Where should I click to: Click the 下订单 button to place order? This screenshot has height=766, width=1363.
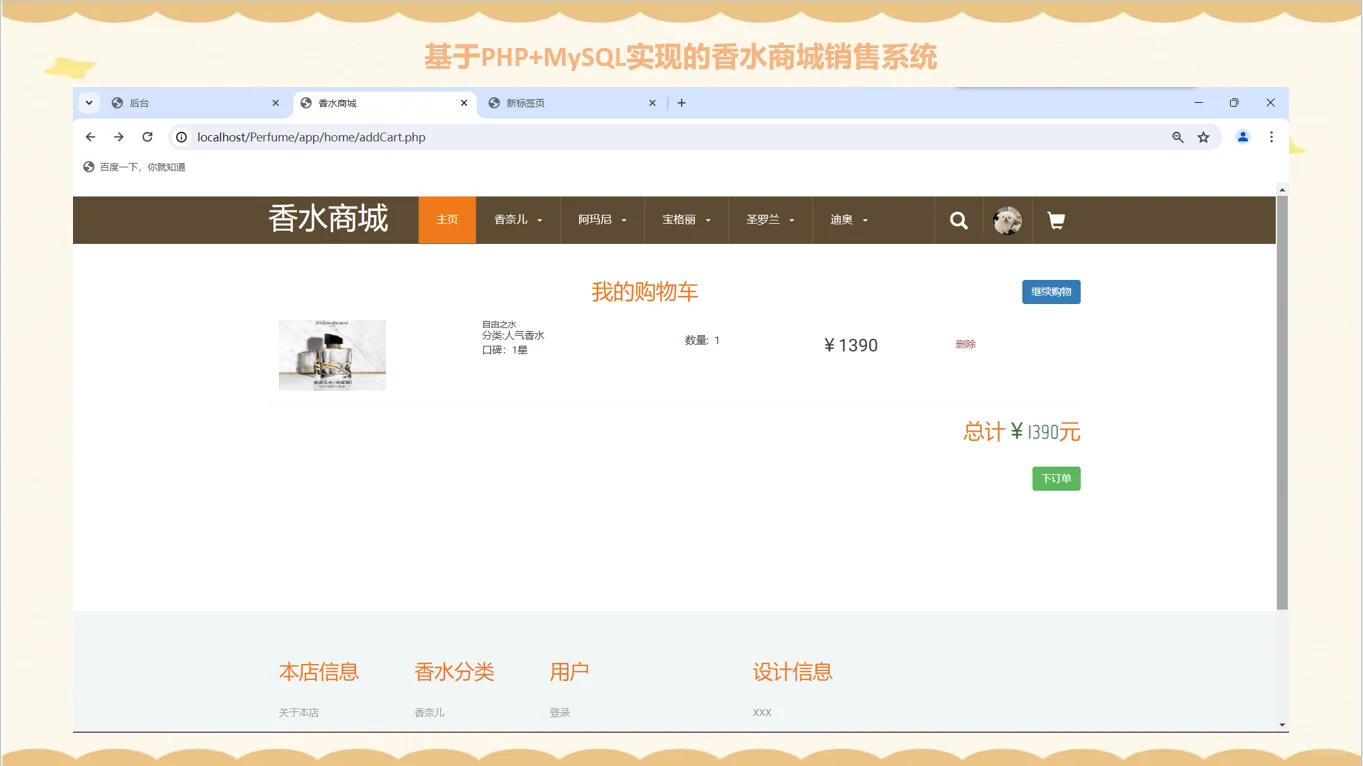click(1055, 478)
